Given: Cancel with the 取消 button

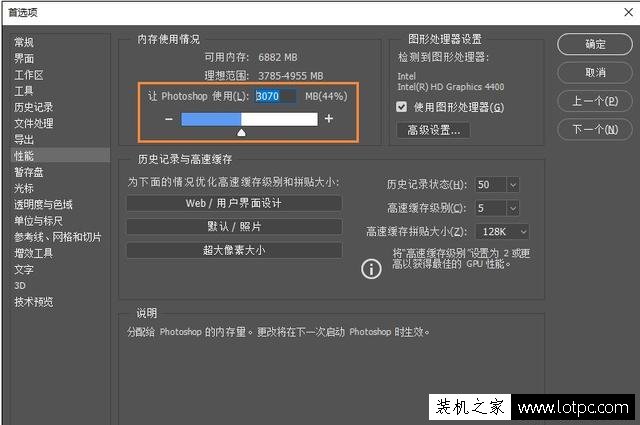Looking at the screenshot, I should click(595, 73).
